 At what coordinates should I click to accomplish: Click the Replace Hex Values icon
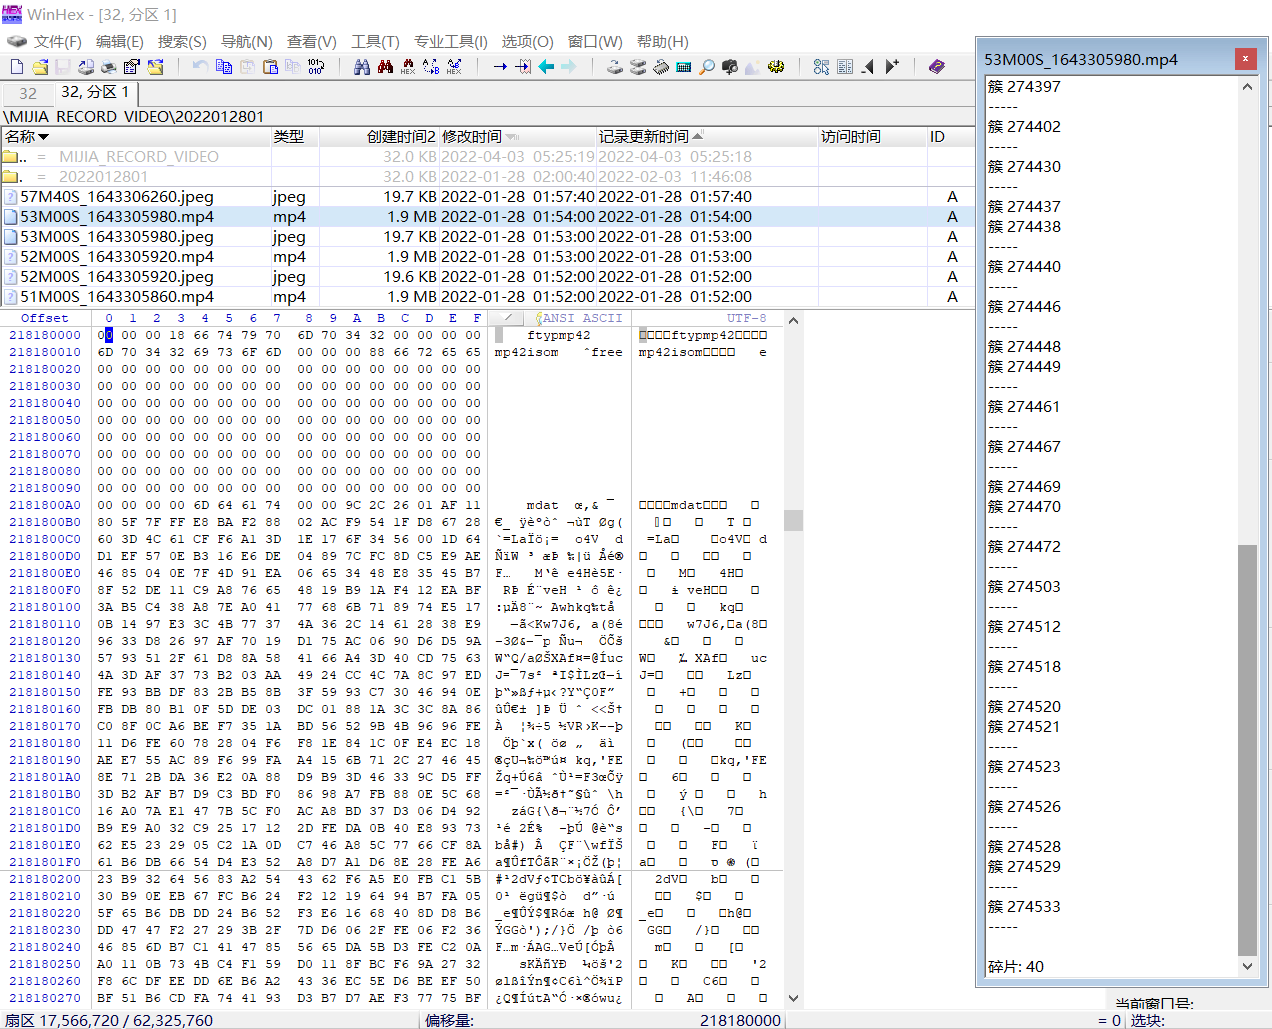[x=454, y=67]
